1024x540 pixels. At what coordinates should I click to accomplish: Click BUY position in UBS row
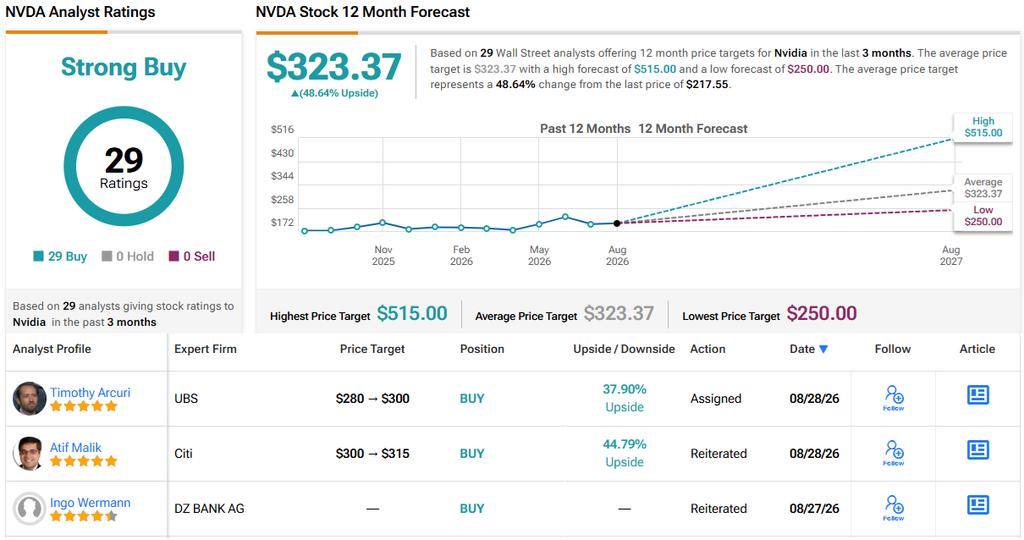click(x=472, y=398)
